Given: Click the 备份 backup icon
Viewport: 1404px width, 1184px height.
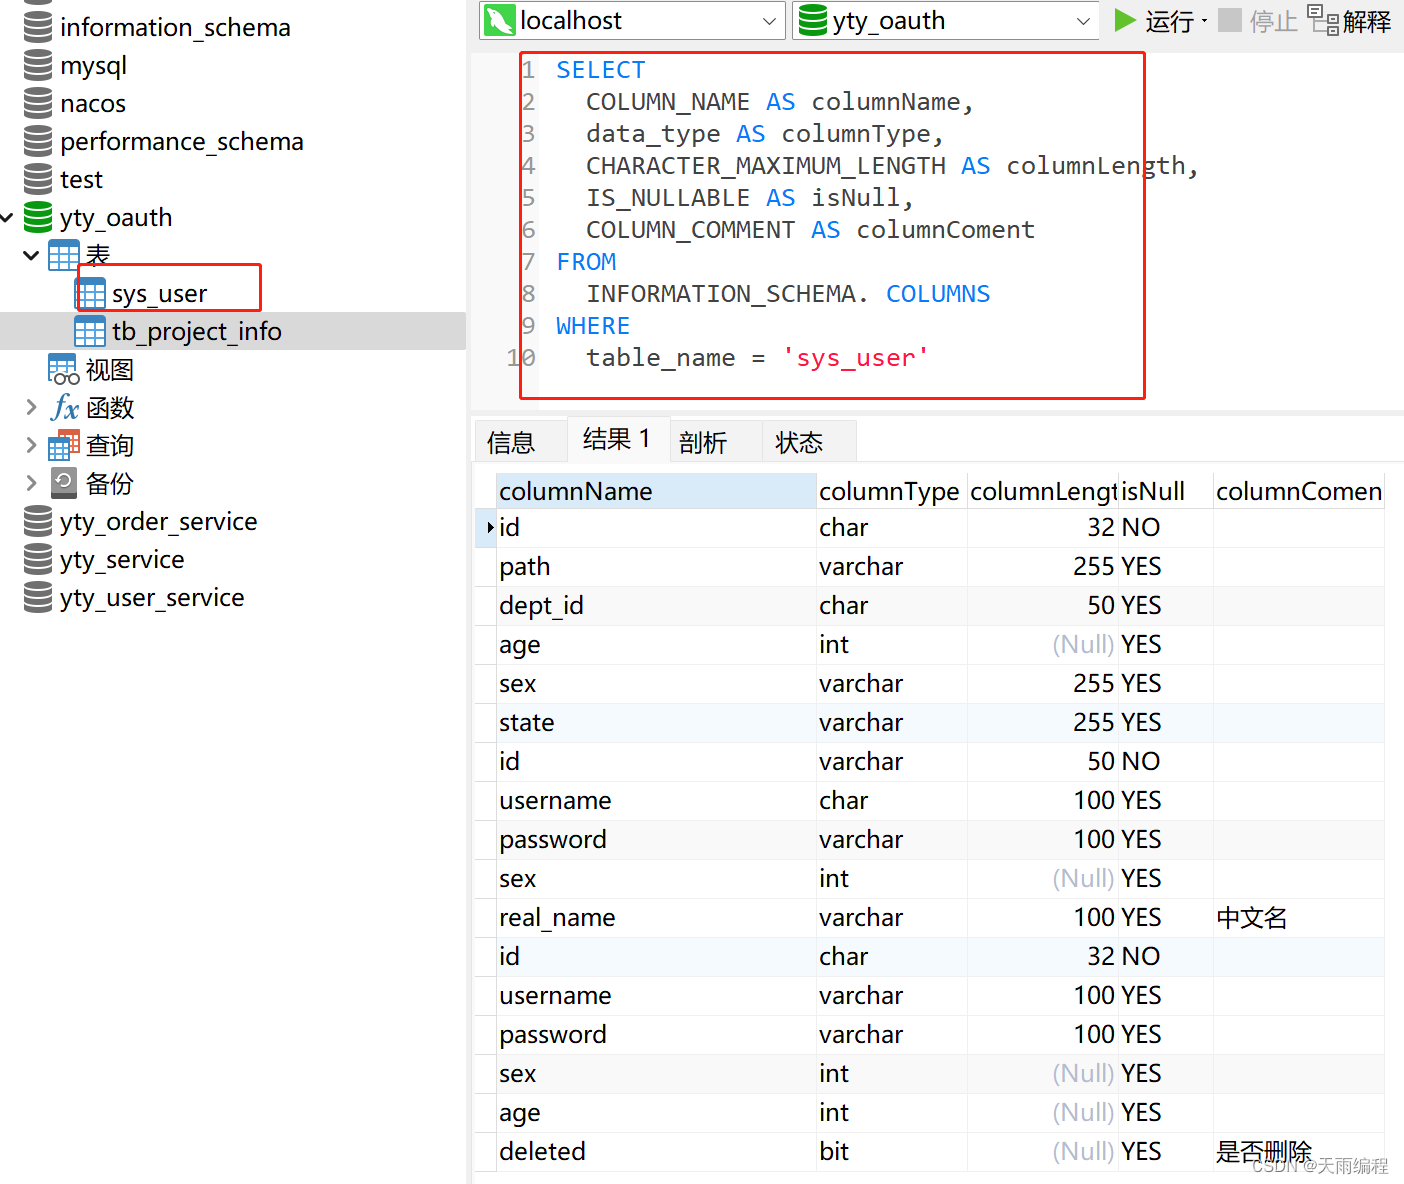Looking at the screenshot, I should (64, 483).
